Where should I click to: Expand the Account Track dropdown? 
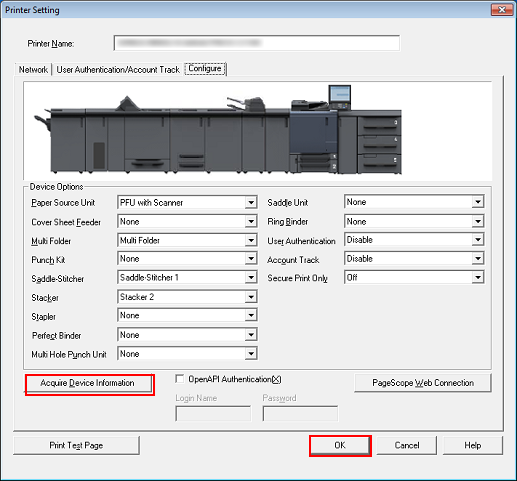414,258
